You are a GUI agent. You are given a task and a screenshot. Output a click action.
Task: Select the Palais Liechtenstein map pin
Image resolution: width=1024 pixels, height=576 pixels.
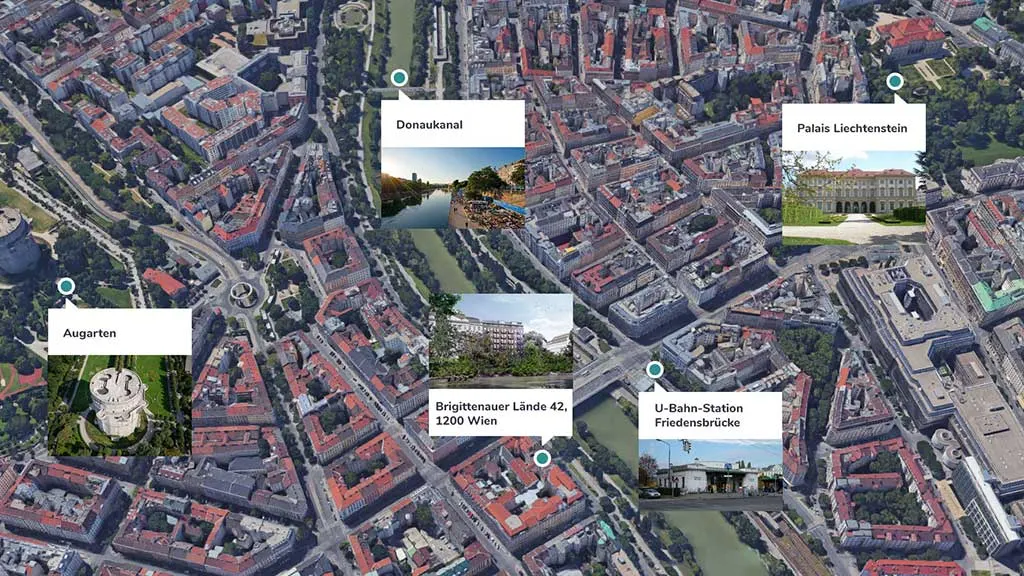894,81
